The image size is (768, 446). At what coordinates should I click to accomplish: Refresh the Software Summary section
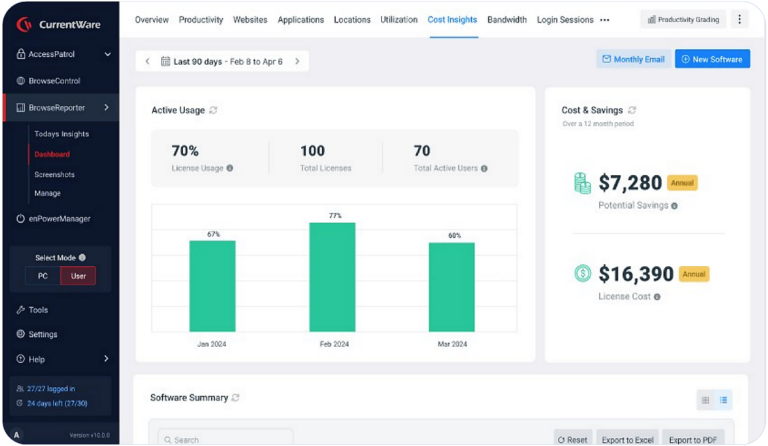point(236,398)
